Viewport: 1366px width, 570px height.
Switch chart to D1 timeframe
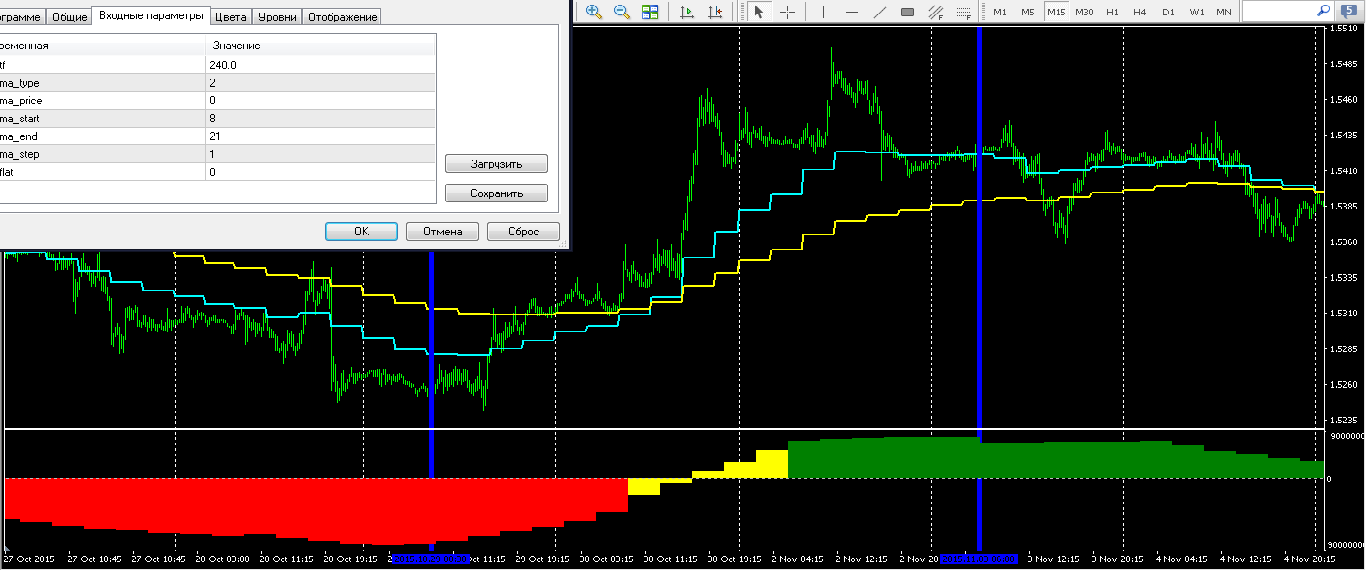click(x=1168, y=12)
